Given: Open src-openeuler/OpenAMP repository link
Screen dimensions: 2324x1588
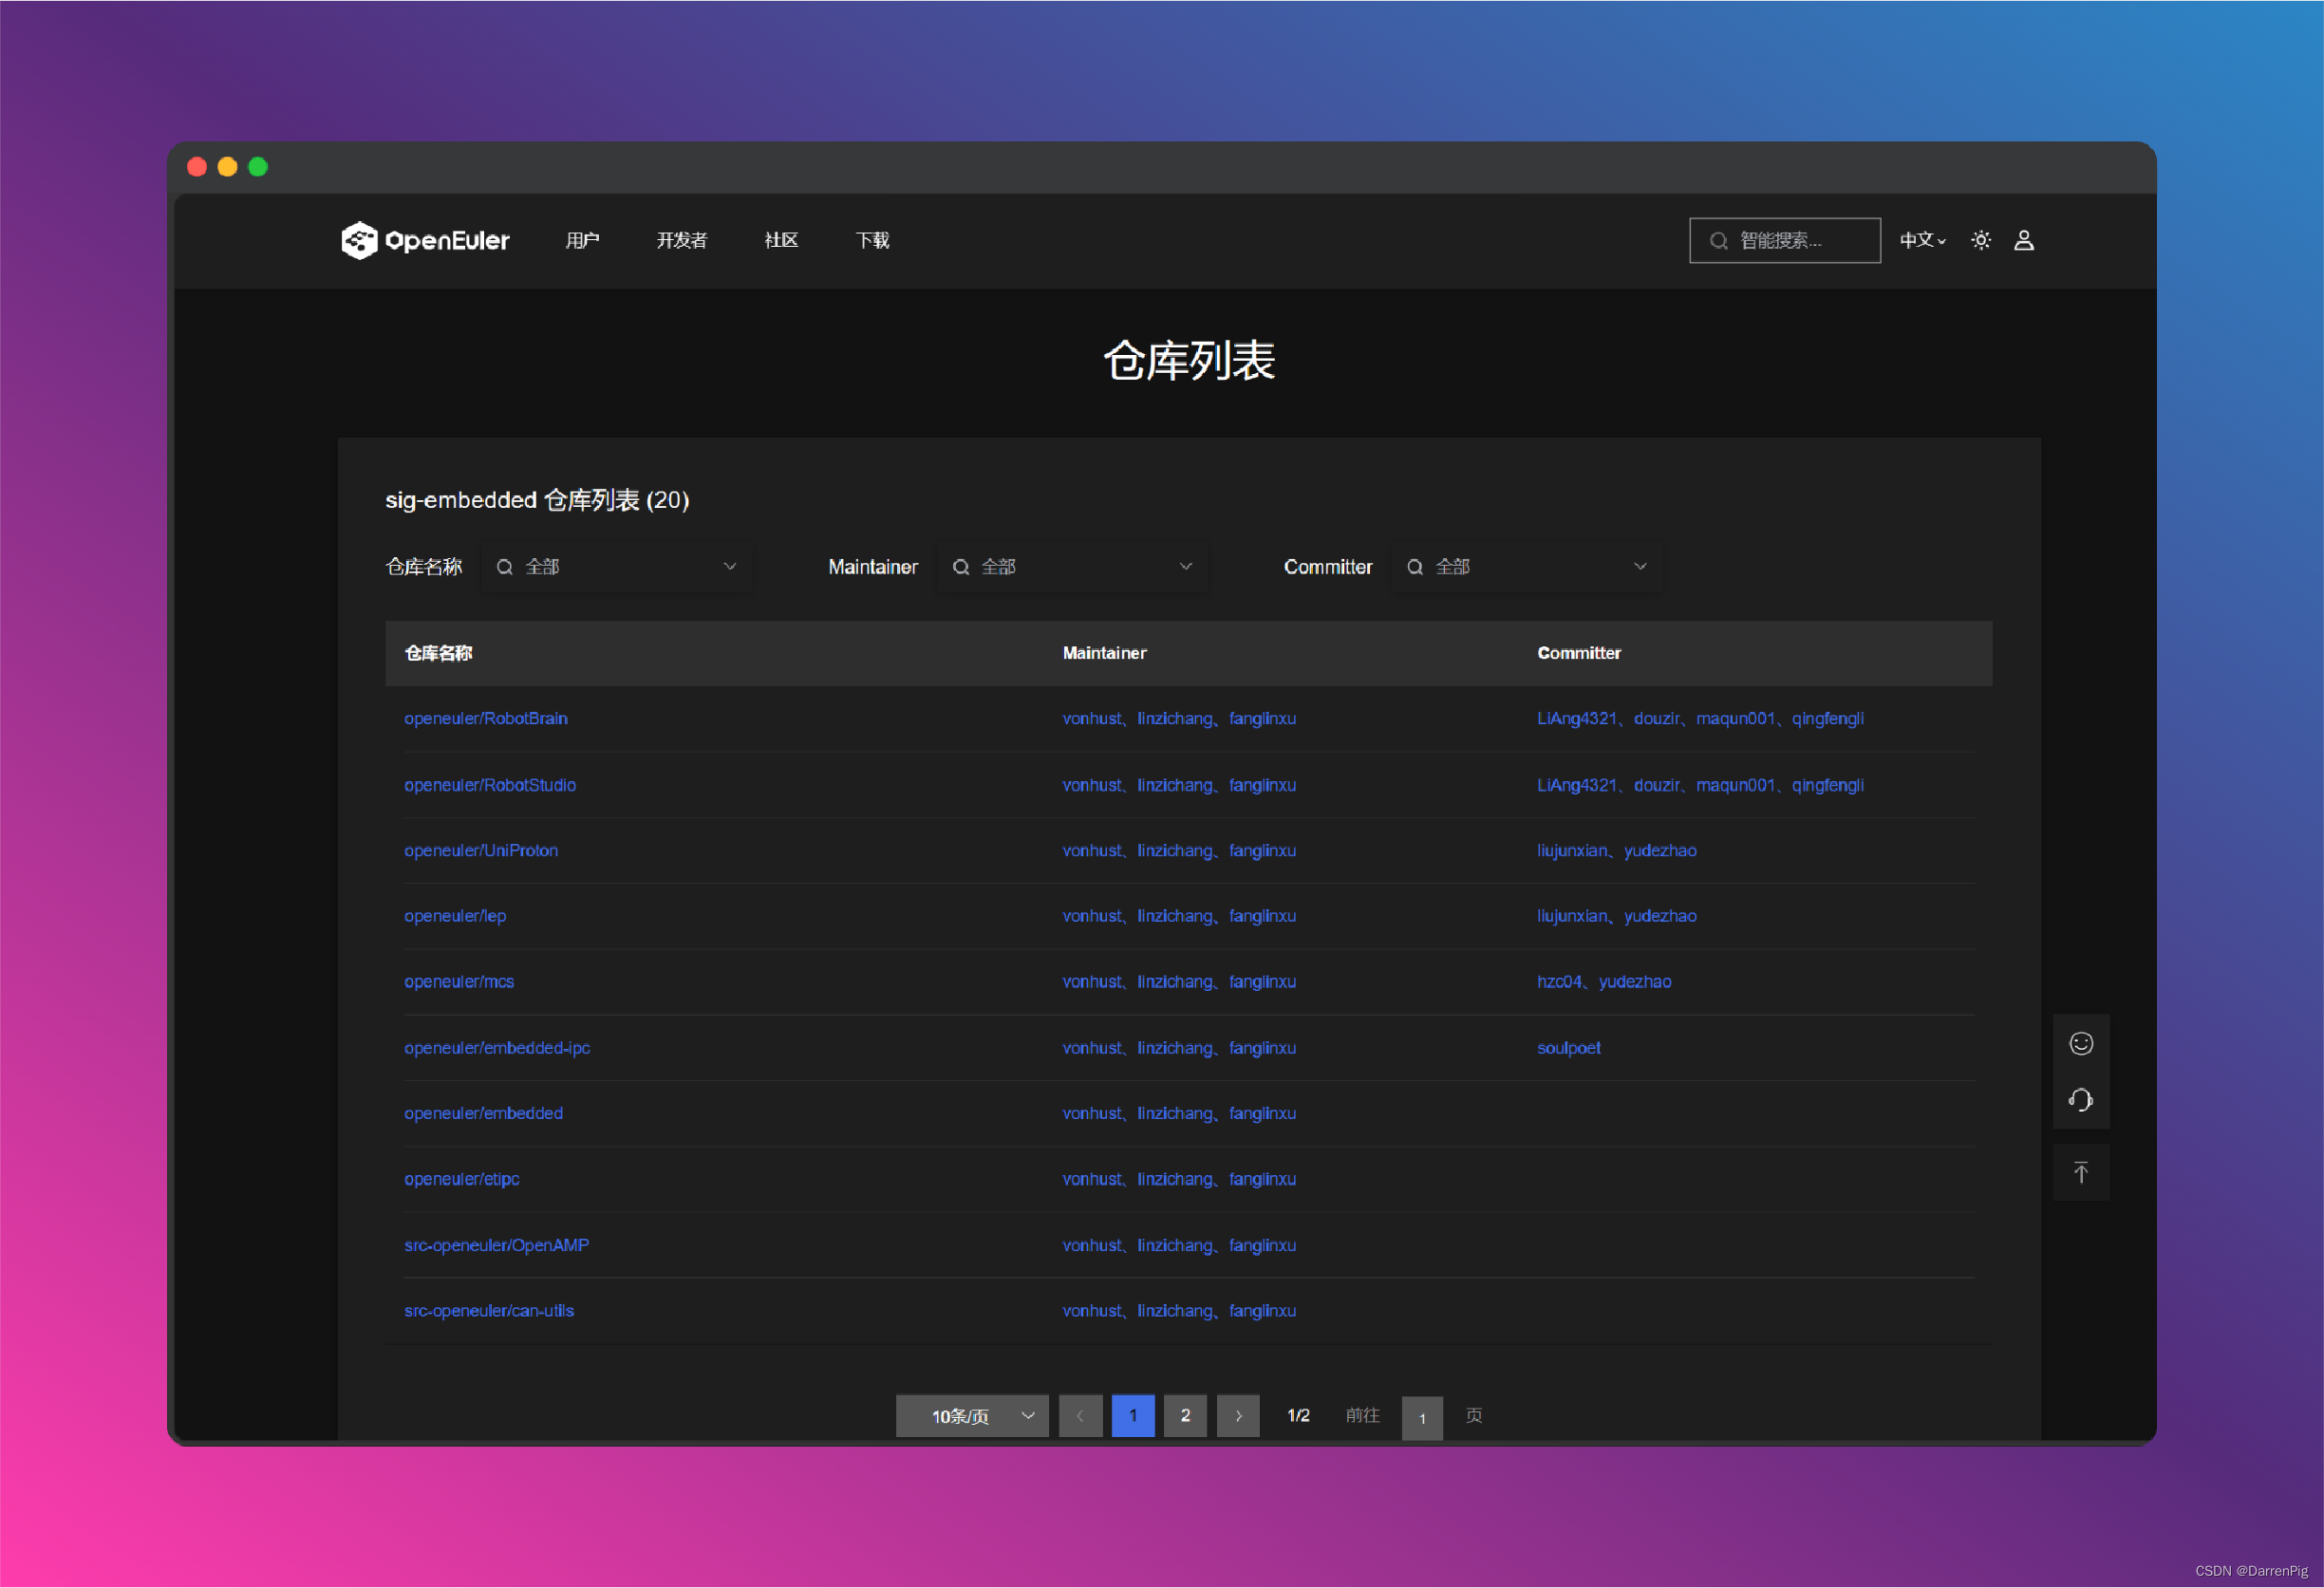Looking at the screenshot, I should [x=496, y=1245].
